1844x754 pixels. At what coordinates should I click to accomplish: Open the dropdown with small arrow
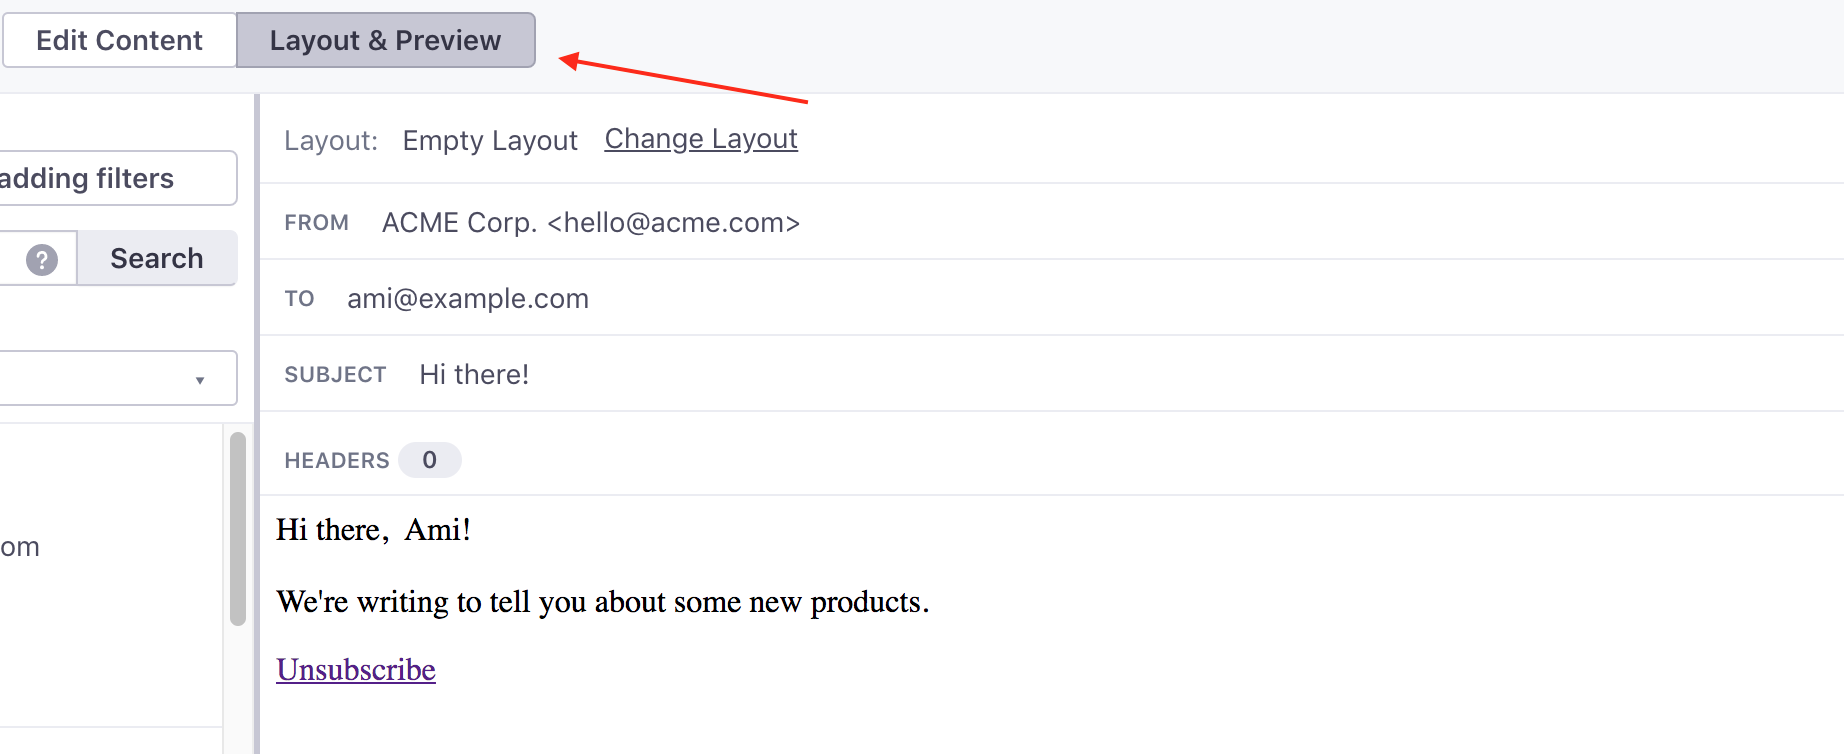118,378
